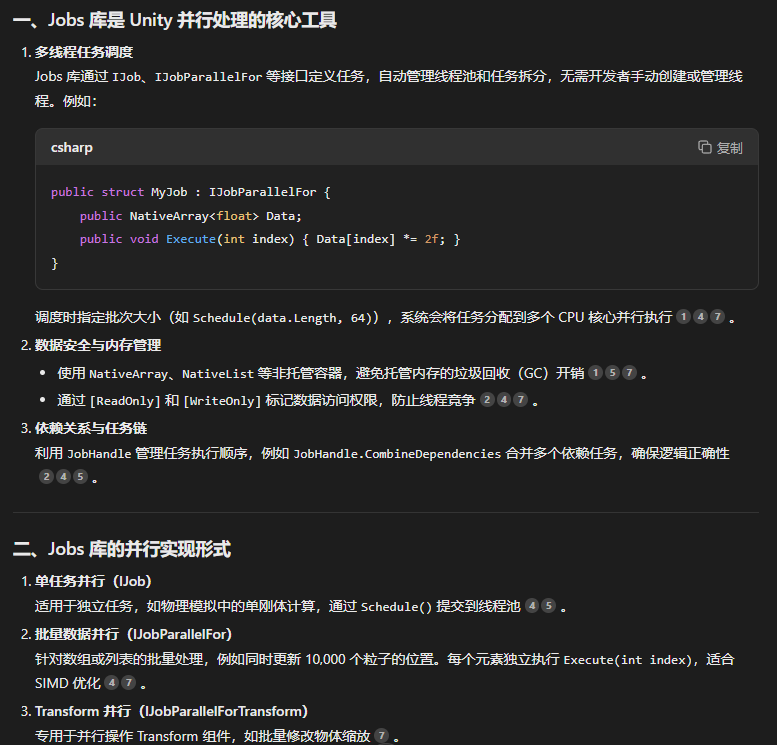
Task: Click inline code Execute(int index) in 批量数据并行 paragraph
Action: coord(628,660)
